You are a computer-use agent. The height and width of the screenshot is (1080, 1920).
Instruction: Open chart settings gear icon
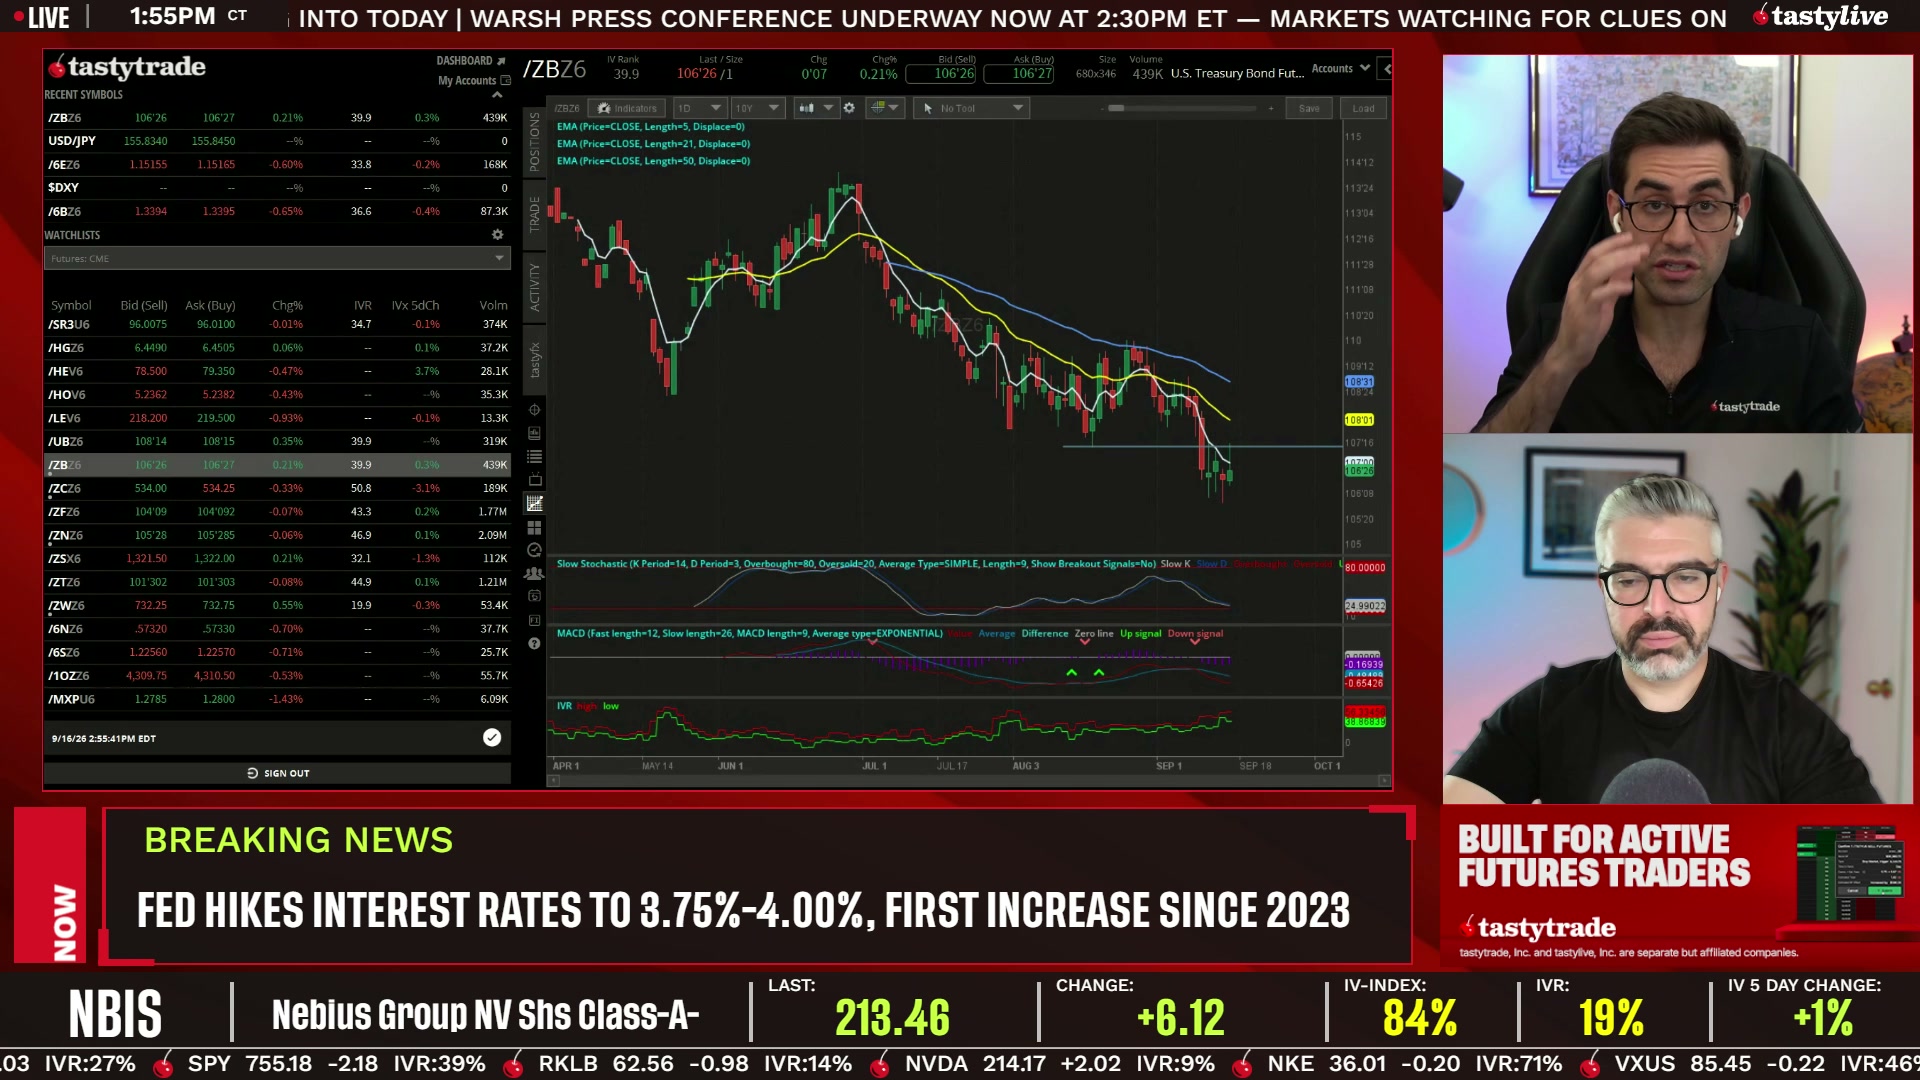tap(849, 108)
